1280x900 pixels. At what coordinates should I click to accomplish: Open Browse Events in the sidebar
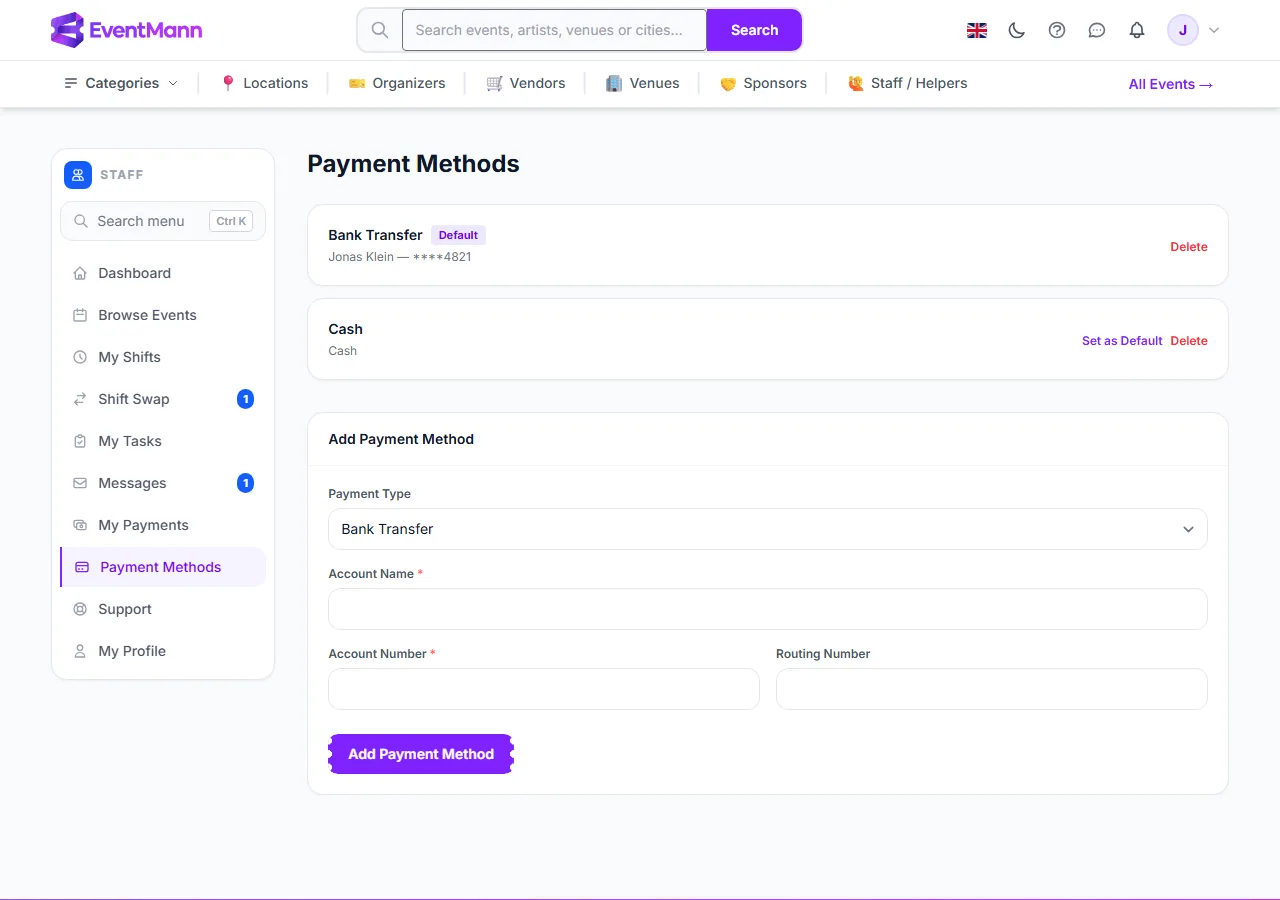163,315
